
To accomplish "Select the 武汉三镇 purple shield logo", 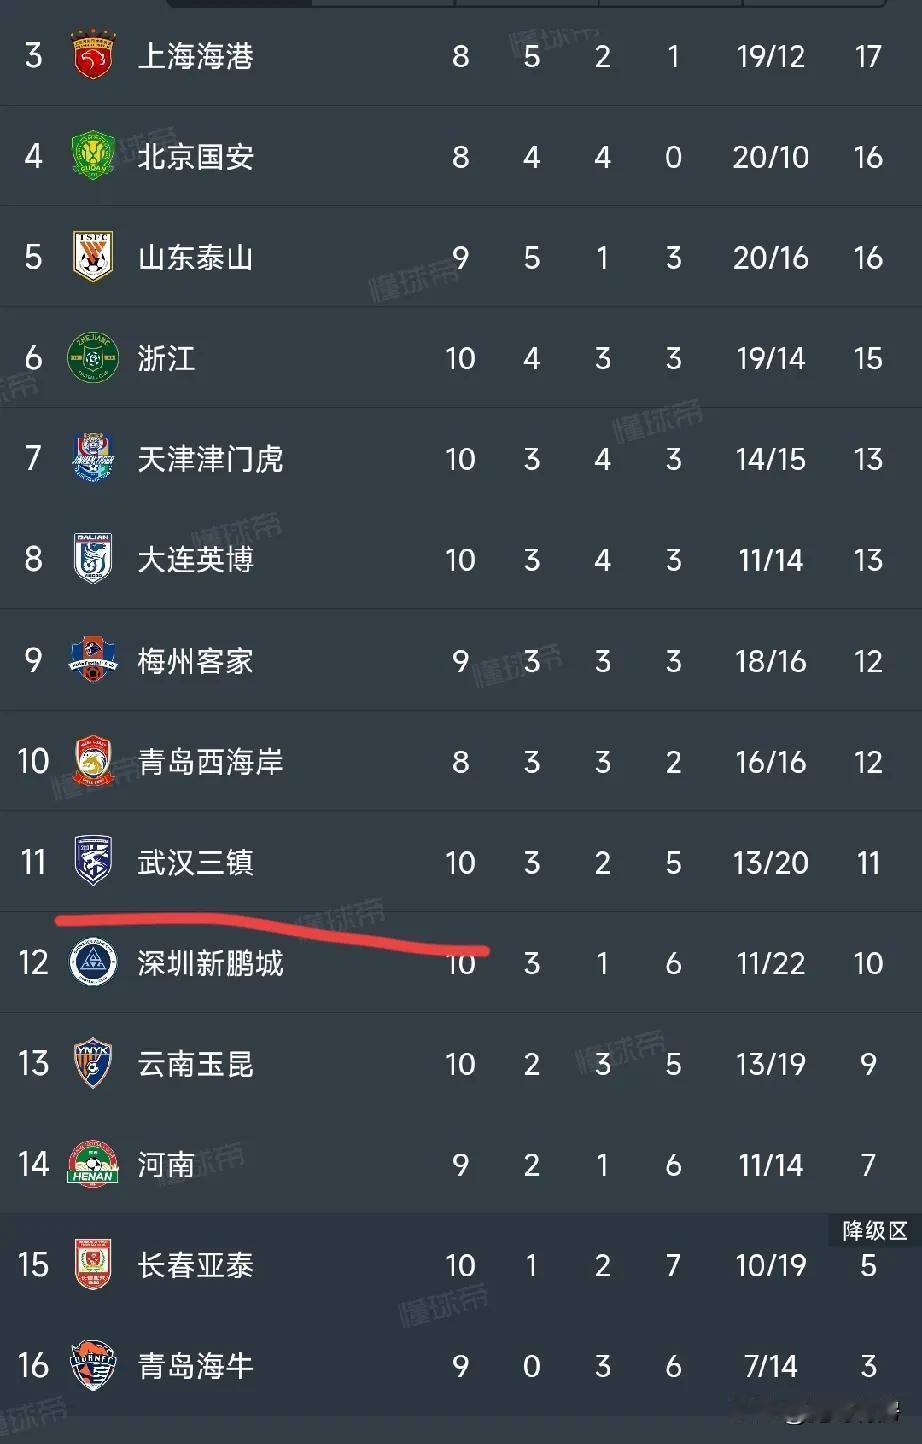I will click(x=93, y=862).
